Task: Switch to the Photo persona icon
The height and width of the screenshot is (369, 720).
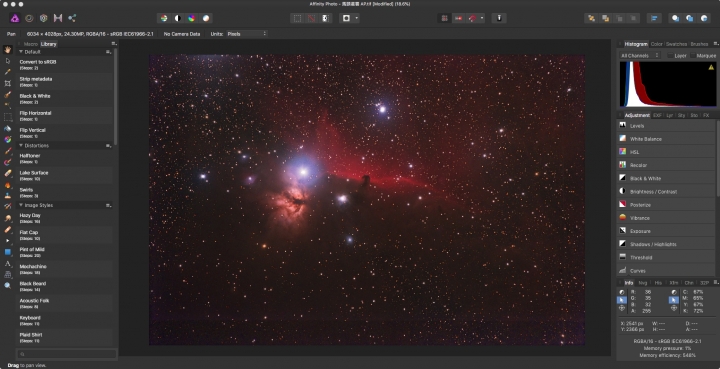Action: point(15,18)
